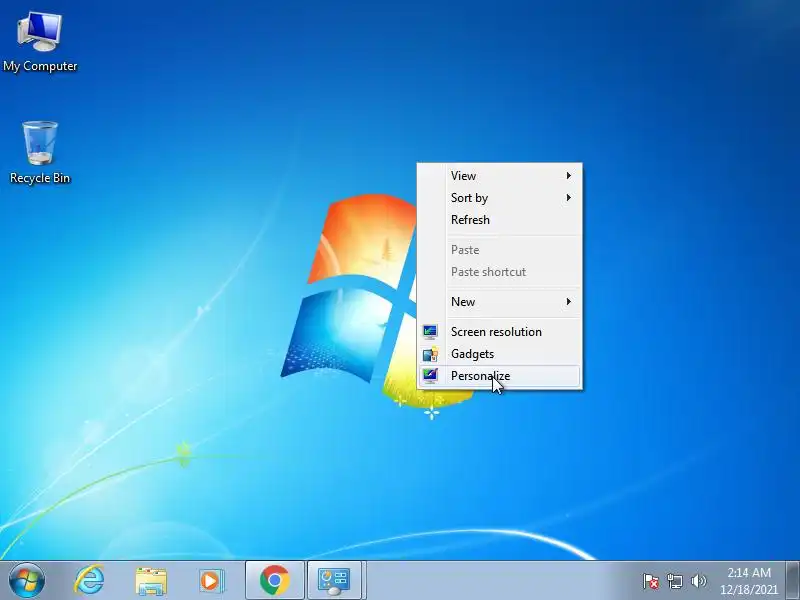The width and height of the screenshot is (800, 600).
Task: Open the Windows Start orb
Action: (27, 580)
